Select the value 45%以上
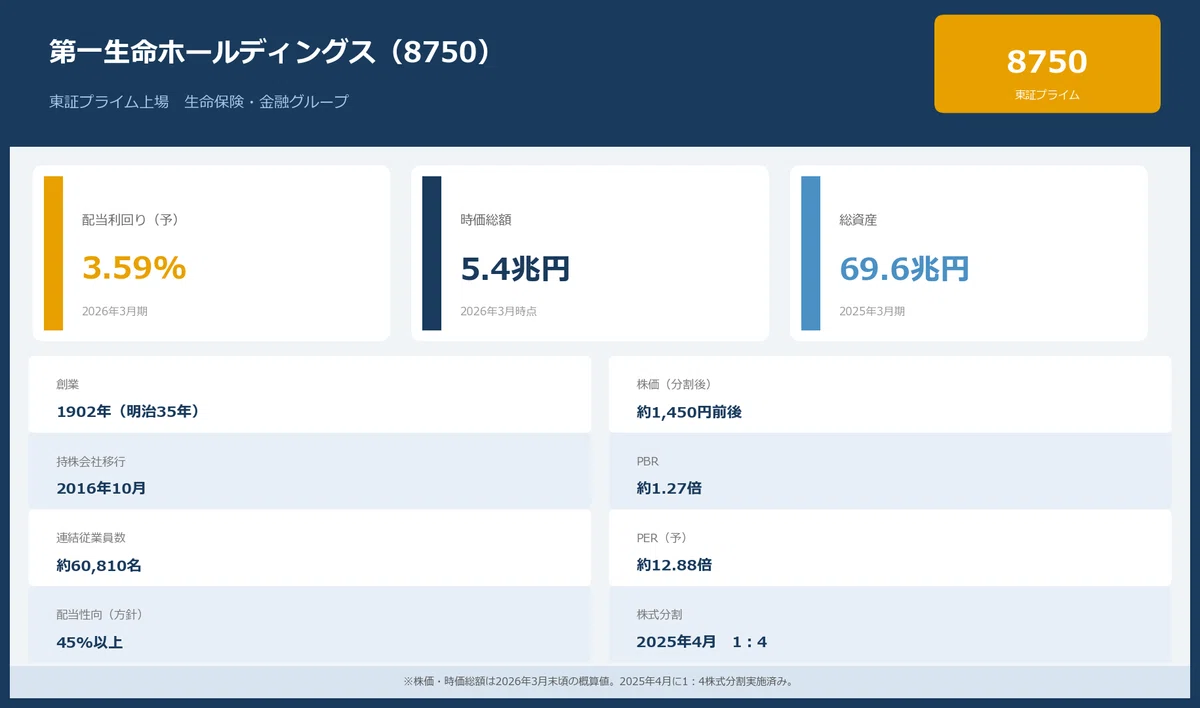Viewport: 1200px width, 708px height. 90,642
